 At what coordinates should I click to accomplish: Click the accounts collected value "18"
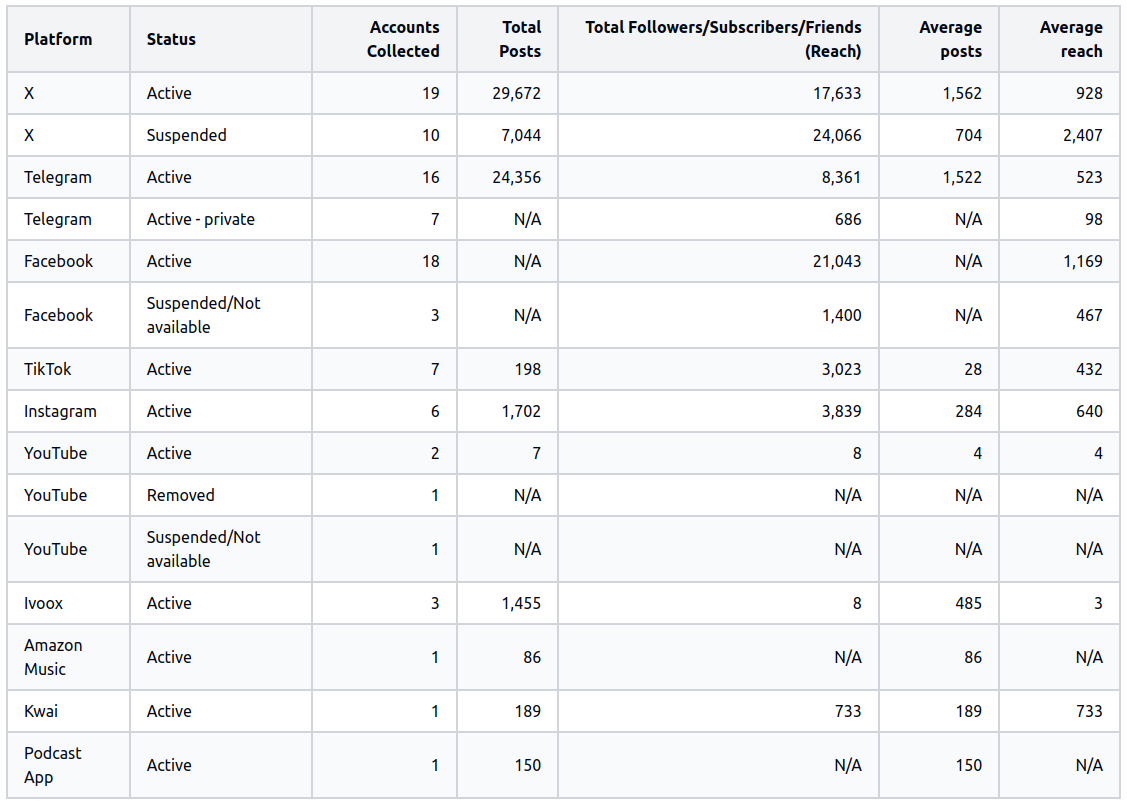[431, 261]
